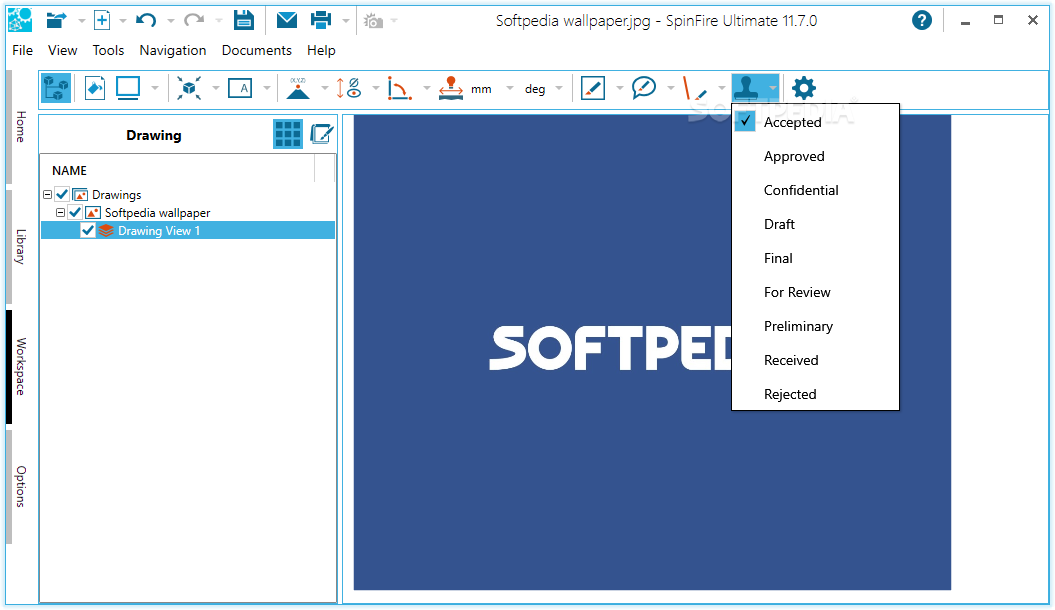Open the help question mark icon
1055x610 pixels.
point(922,21)
